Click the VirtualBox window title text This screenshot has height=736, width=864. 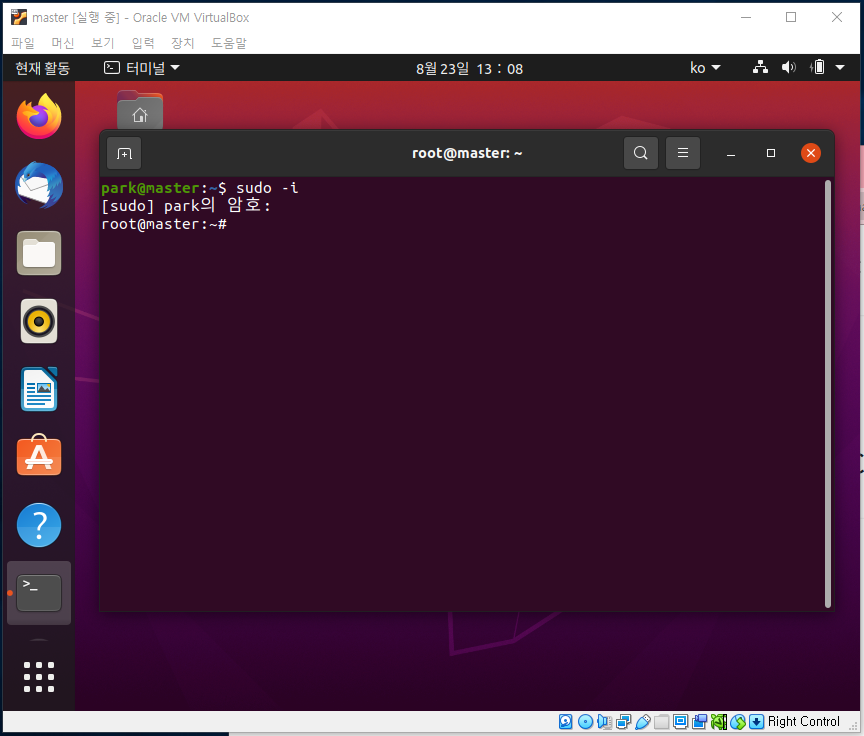pos(141,18)
